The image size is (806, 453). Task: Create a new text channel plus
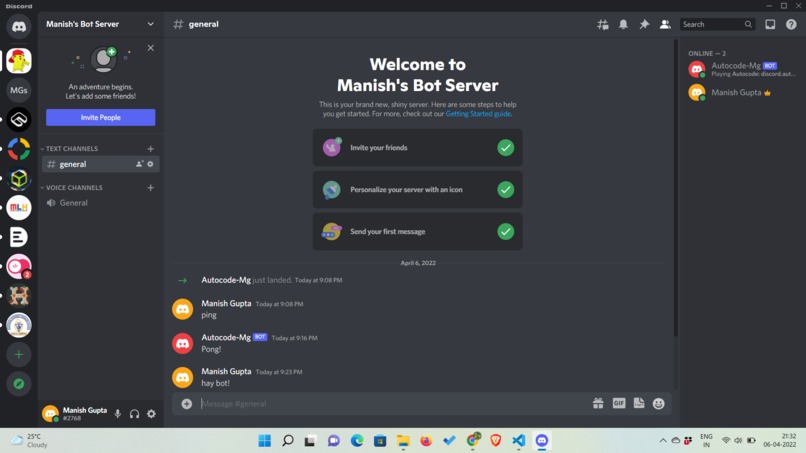pos(151,149)
